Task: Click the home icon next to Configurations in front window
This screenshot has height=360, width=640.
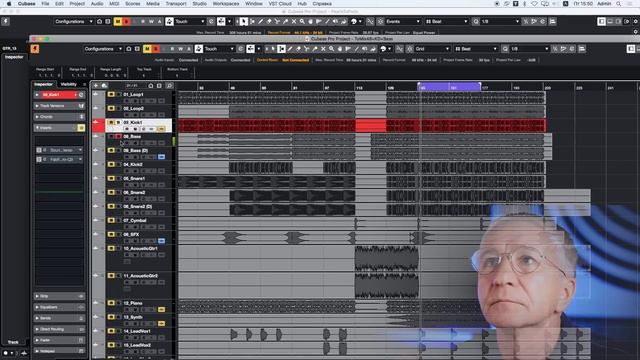Action: pyautogui.click(x=129, y=49)
